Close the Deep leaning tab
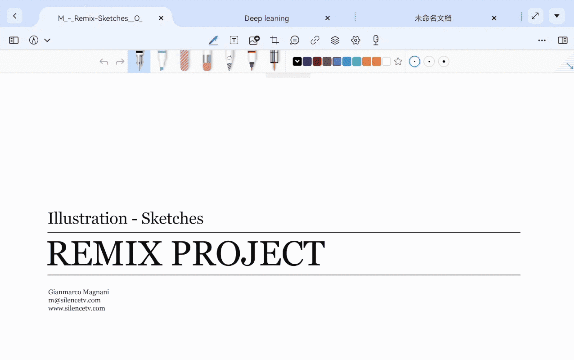Image resolution: width=574 pixels, height=360 pixels. (x=327, y=18)
